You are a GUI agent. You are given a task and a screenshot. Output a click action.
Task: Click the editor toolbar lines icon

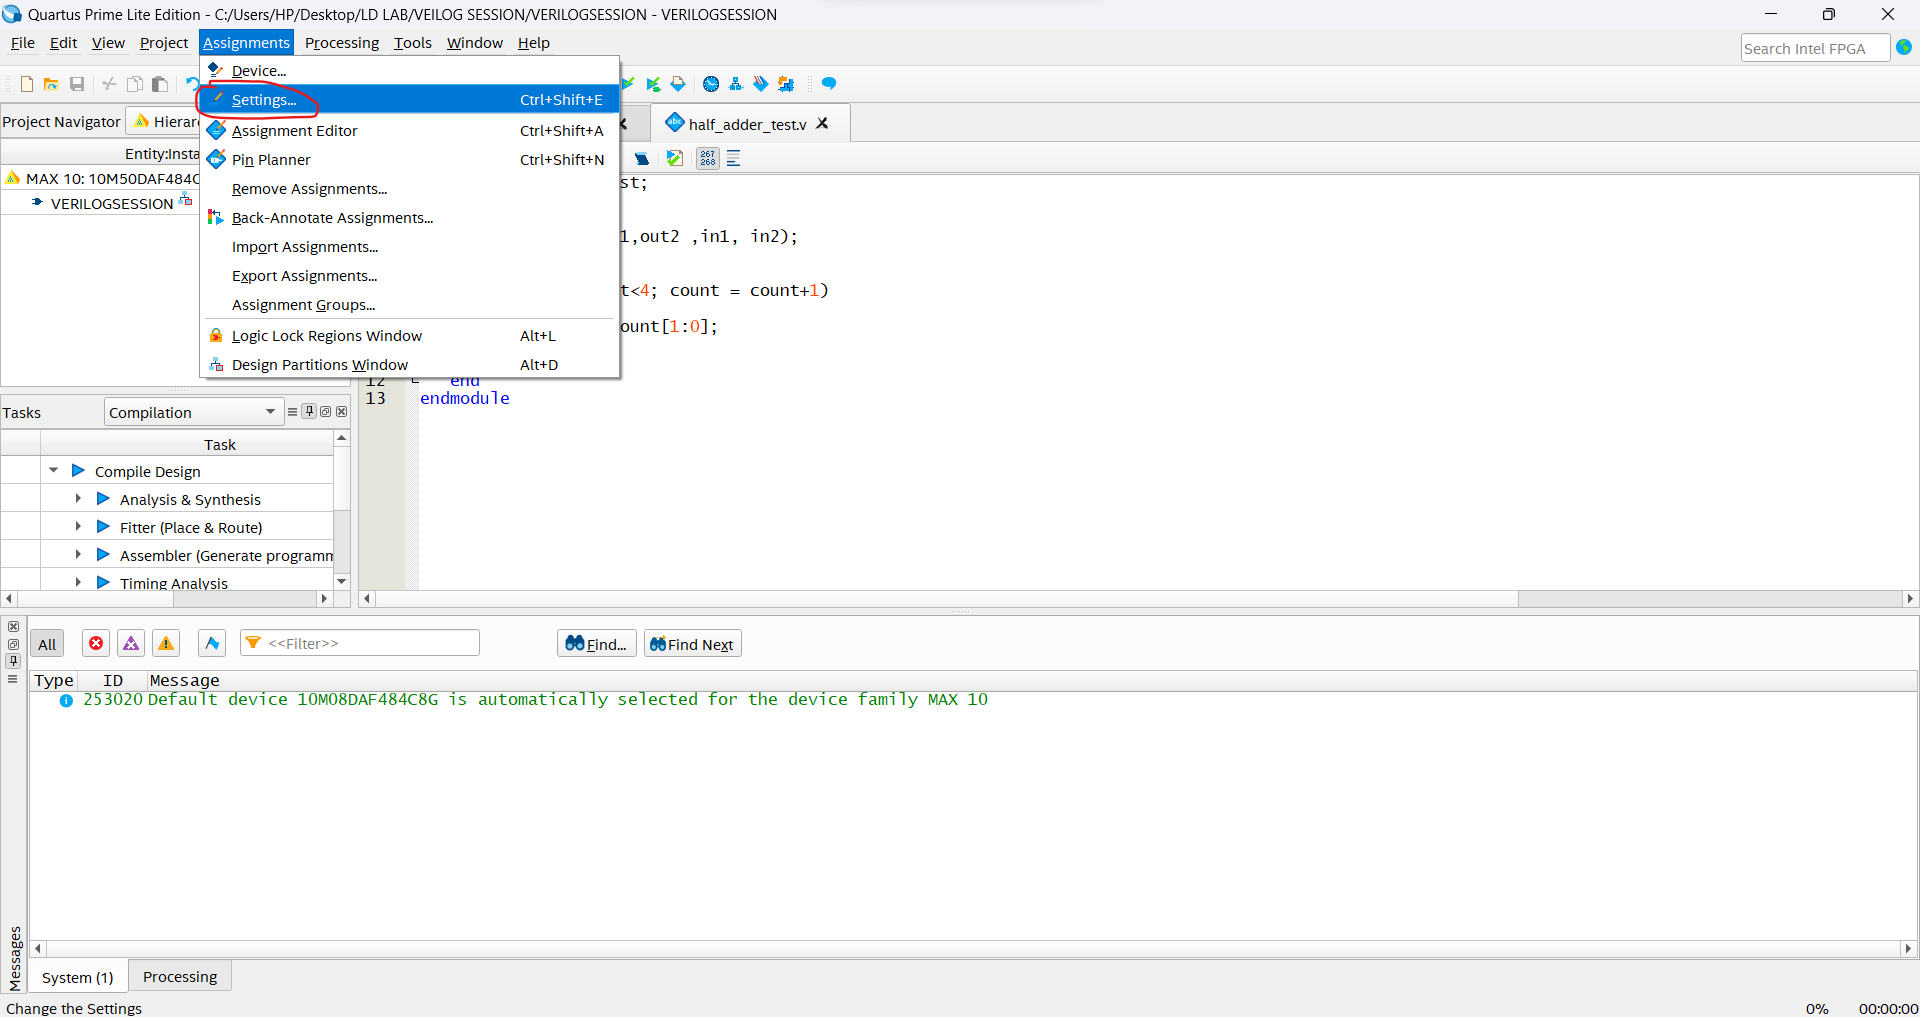coord(734,158)
